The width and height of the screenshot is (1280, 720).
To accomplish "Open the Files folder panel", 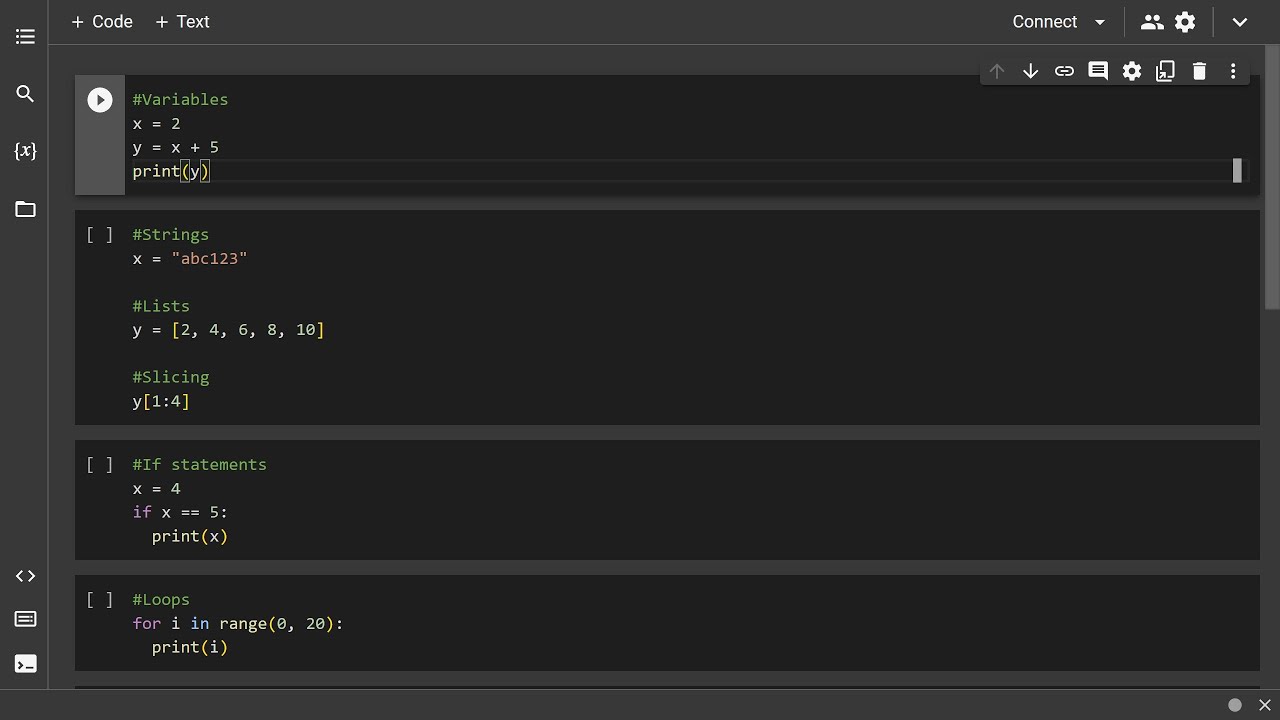I will tap(25, 209).
